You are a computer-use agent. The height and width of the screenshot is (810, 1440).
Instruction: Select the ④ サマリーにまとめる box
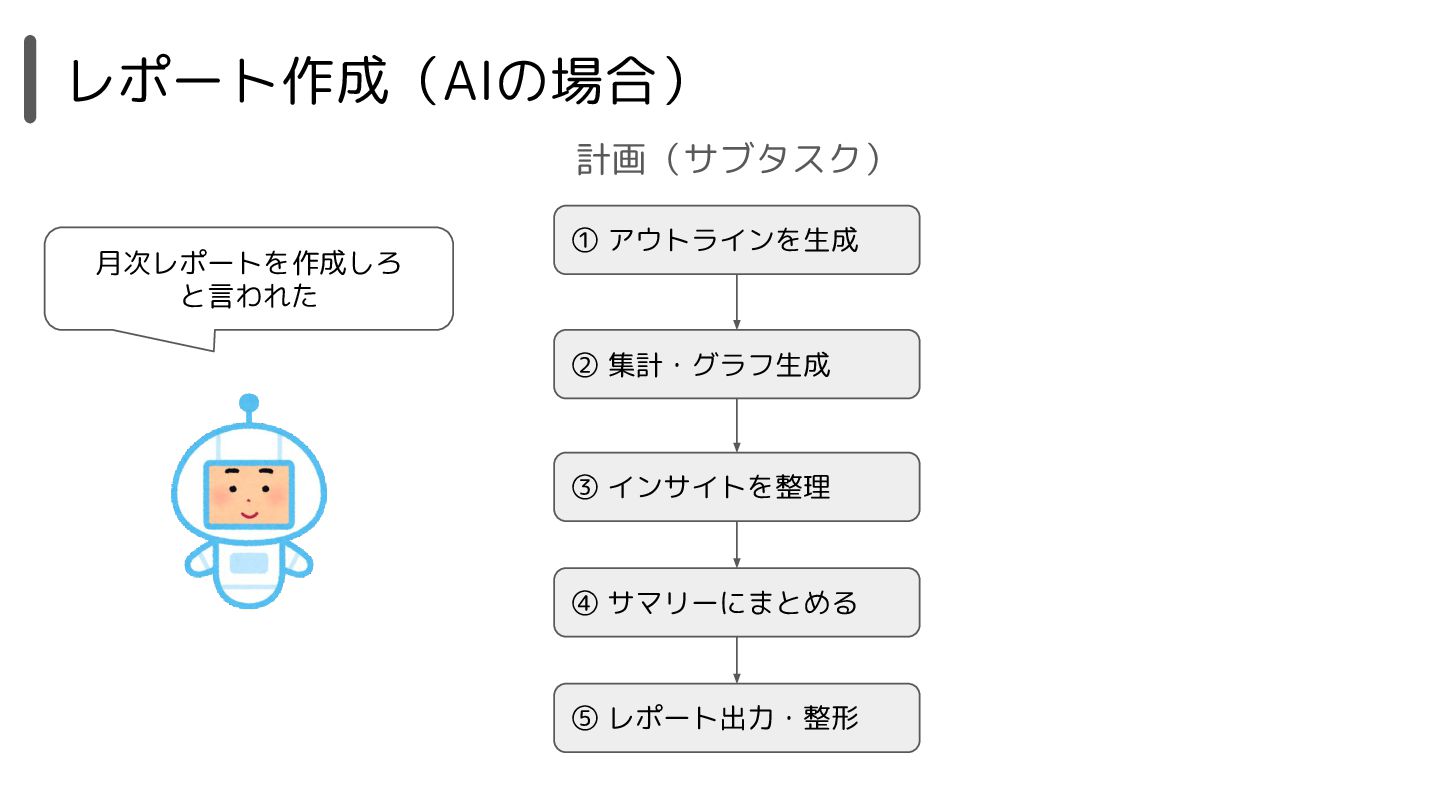pyautogui.click(x=737, y=603)
